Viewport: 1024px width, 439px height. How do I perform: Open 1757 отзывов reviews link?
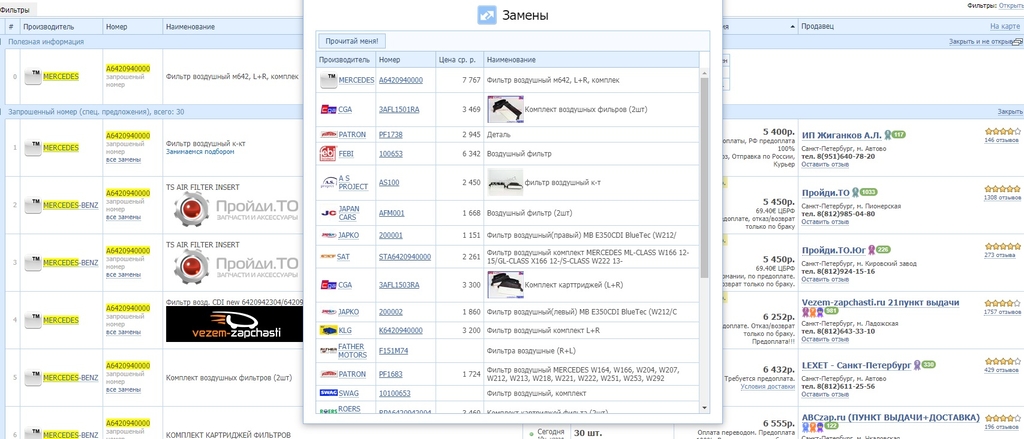(x=1002, y=312)
